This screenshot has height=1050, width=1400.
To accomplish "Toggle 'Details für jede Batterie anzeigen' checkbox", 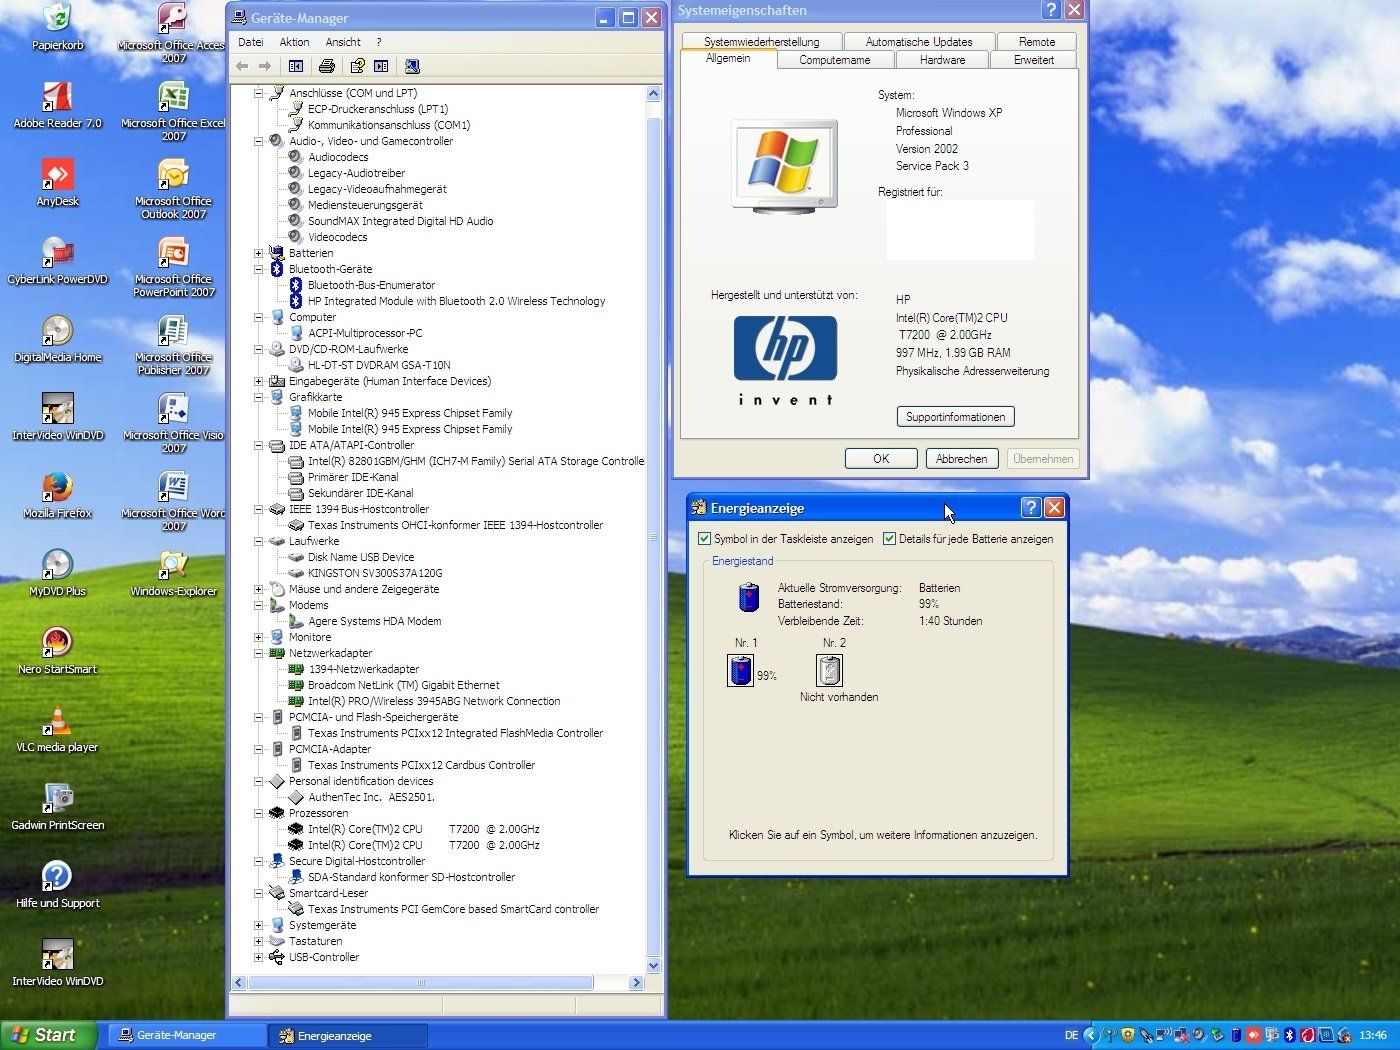I will coord(889,539).
